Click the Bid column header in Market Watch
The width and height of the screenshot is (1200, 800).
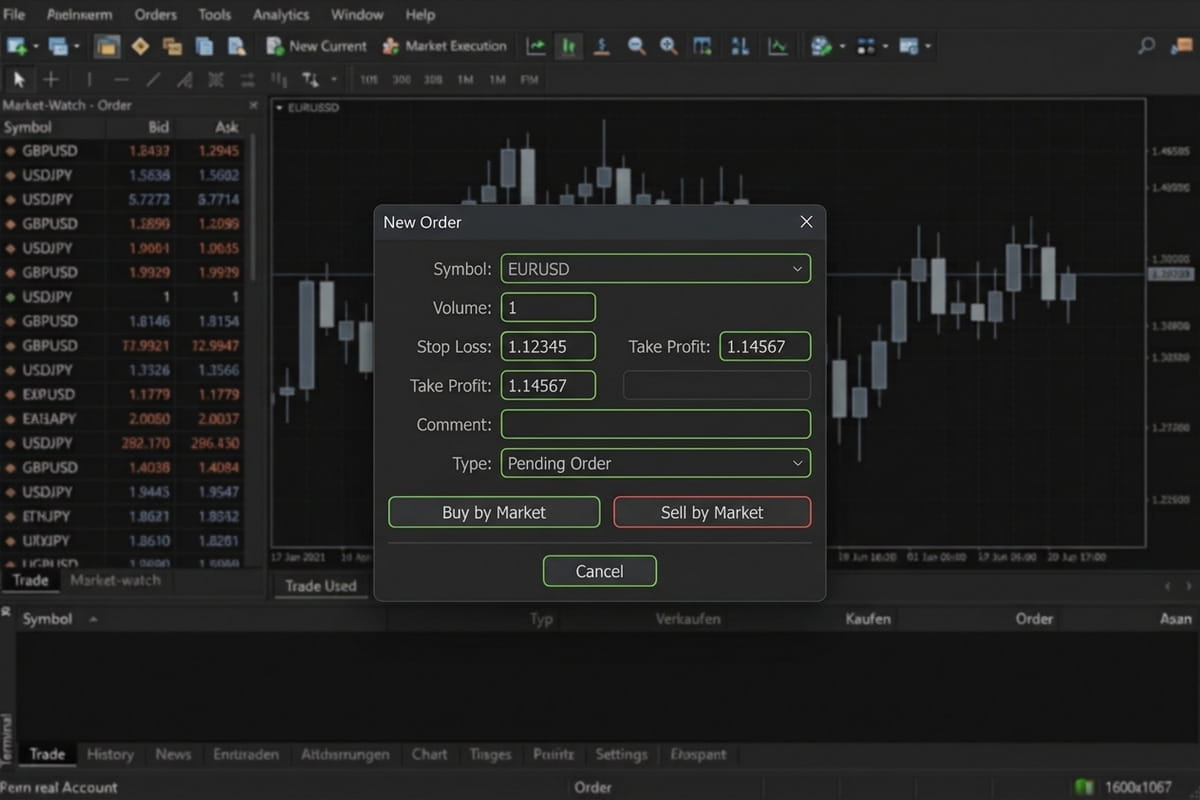point(159,127)
